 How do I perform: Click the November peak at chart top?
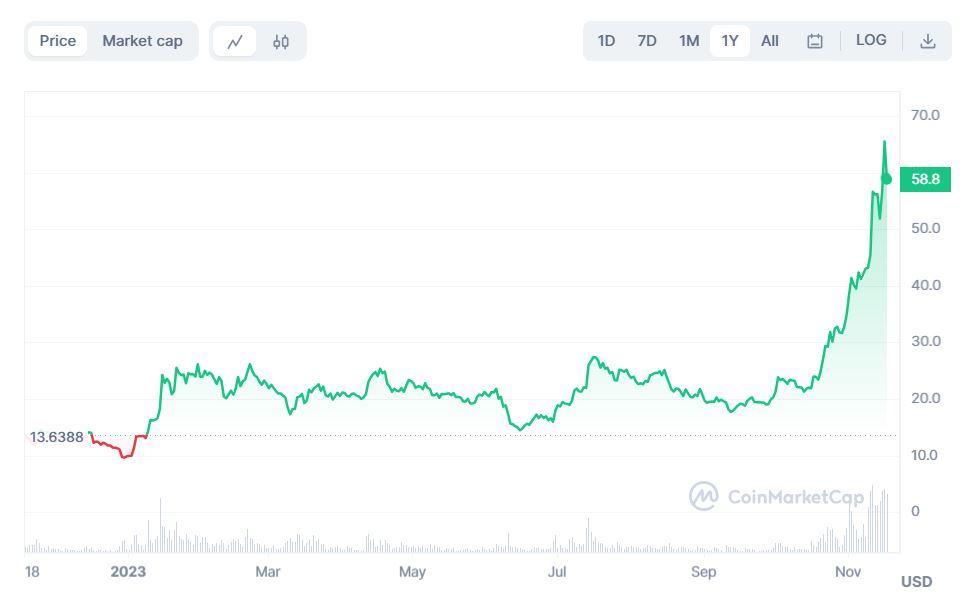point(884,143)
